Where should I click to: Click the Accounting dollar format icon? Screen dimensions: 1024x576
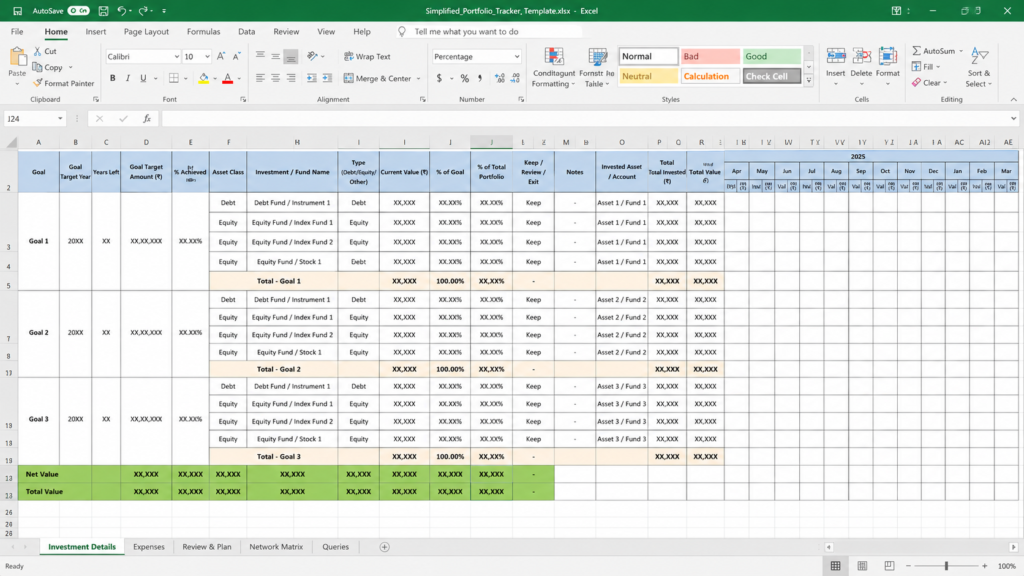point(439,78)
